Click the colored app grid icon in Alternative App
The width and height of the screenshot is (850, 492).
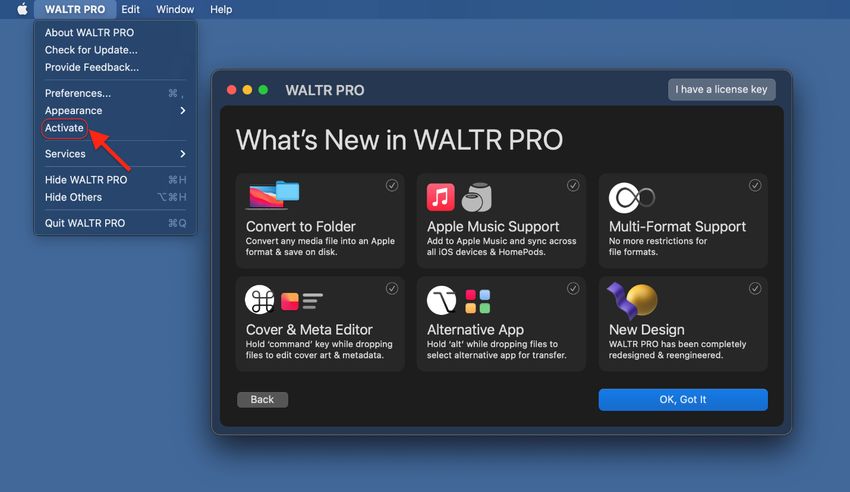click(x=478, y=301)
